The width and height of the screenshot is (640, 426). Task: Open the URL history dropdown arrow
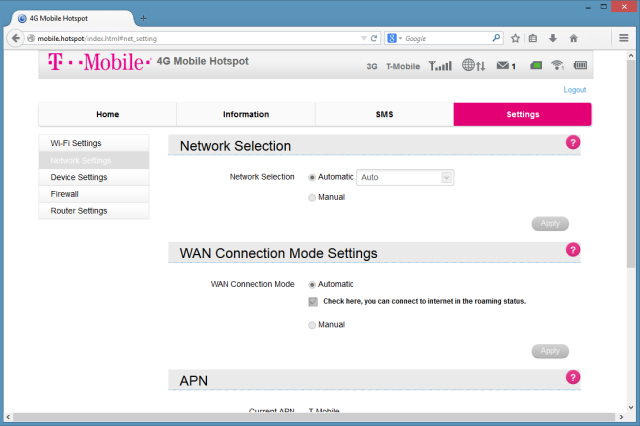pyautogui.click(x=364, y=38)
